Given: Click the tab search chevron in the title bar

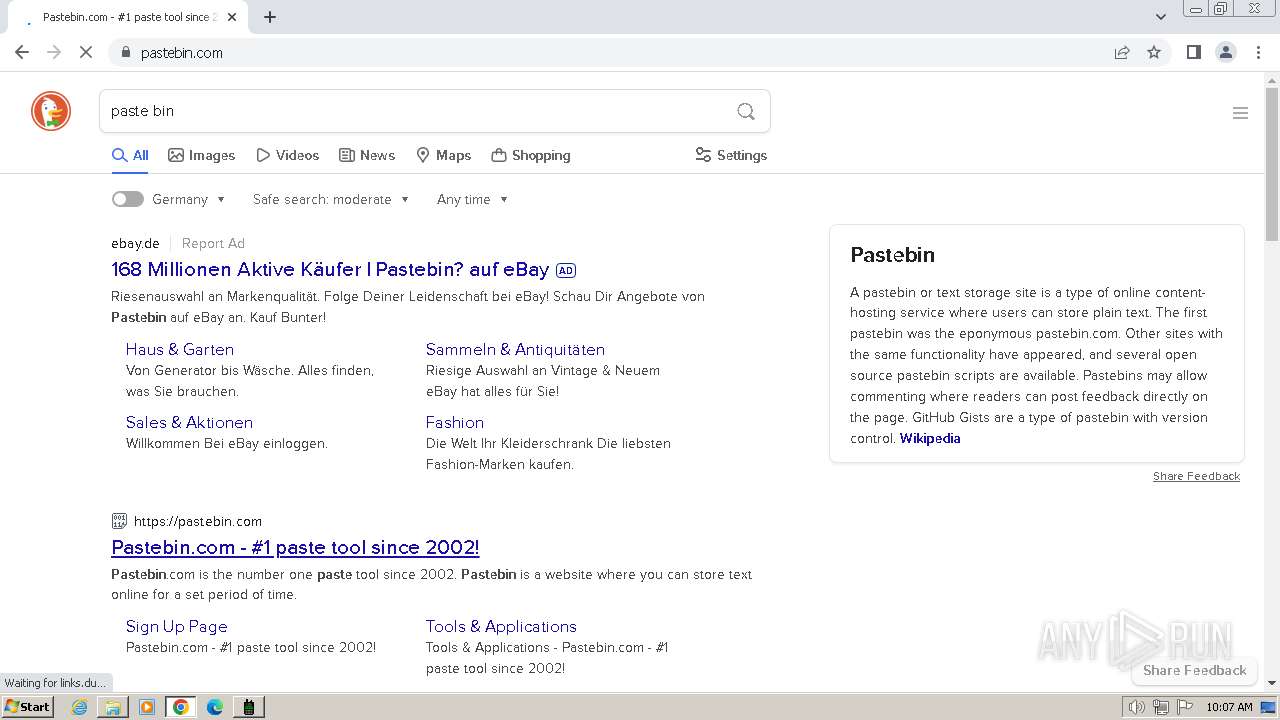Looking at the screenshot, I should click(1160, 17).
